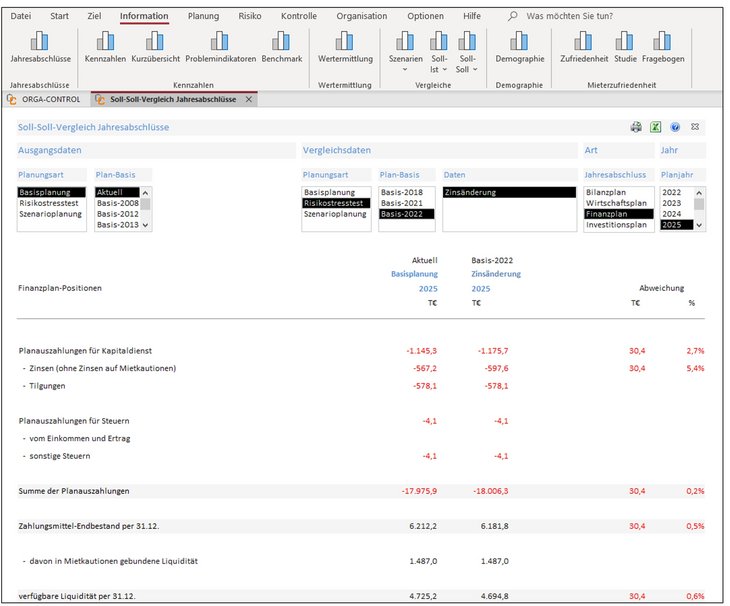The width and height of the screenshot is (730, 606).
Task: Switch to the ORGA-CONTROL document tab
Action: point(45,99)
